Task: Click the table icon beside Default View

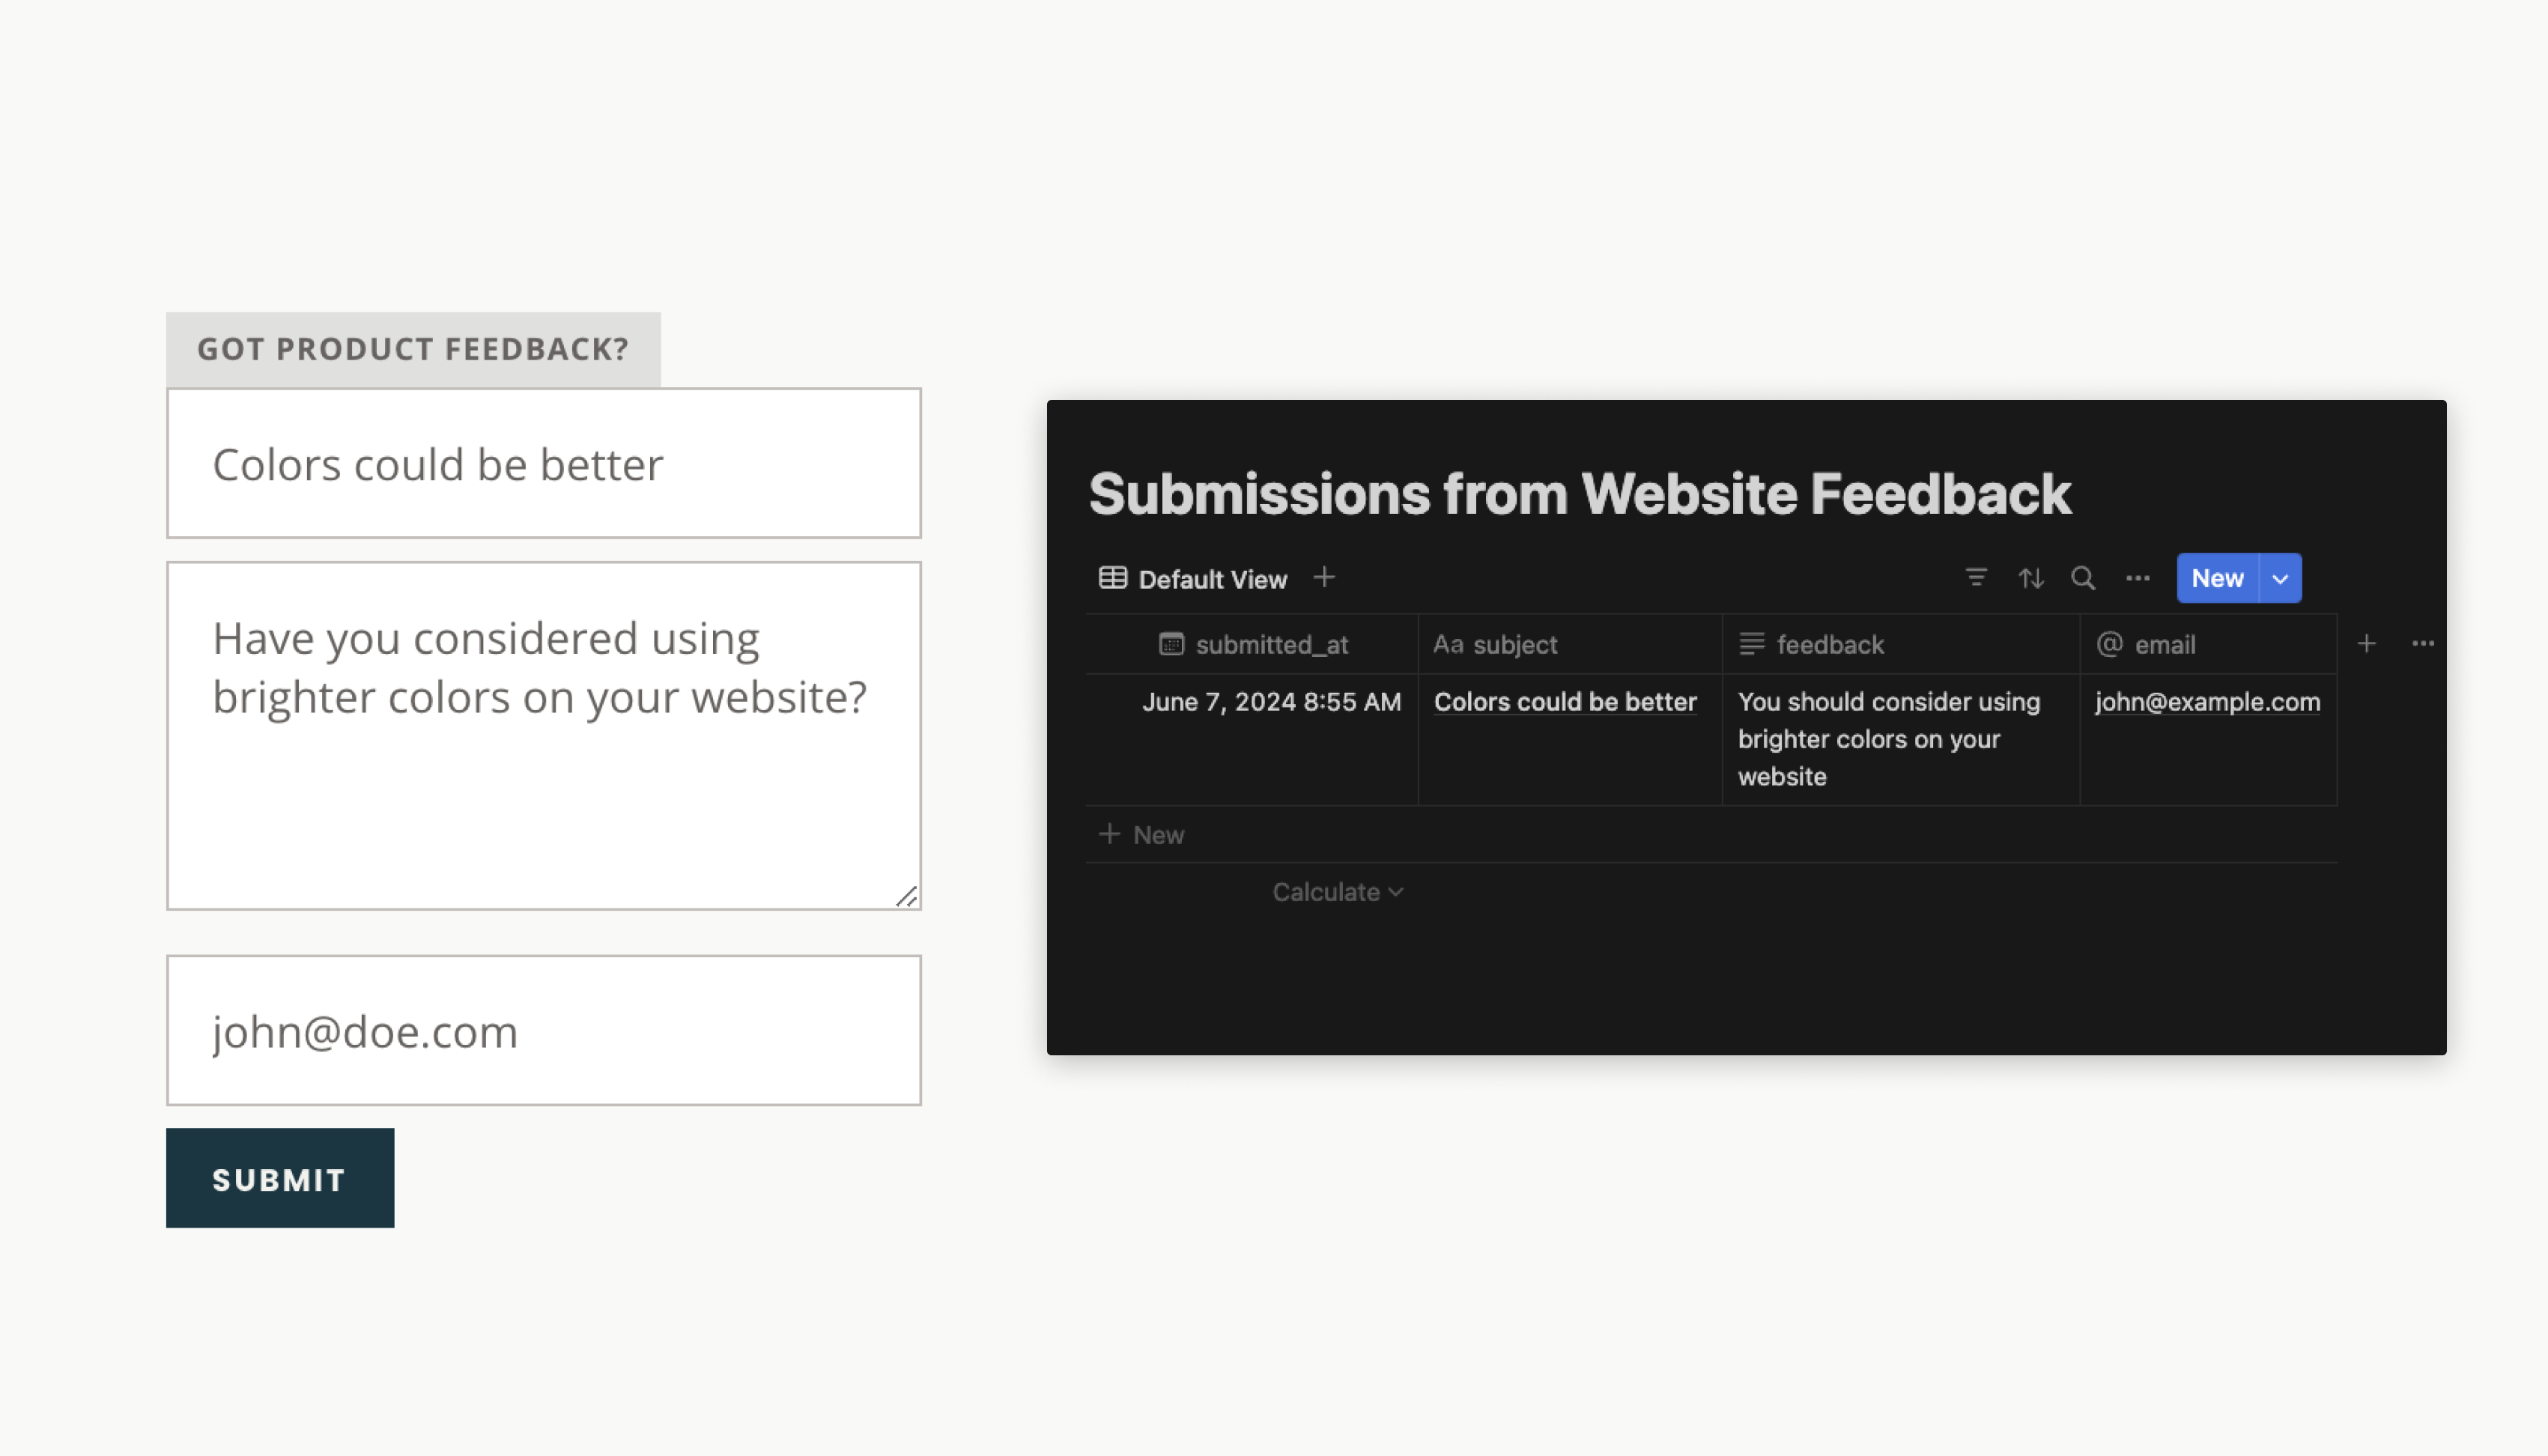Action: click(1112, 578)
